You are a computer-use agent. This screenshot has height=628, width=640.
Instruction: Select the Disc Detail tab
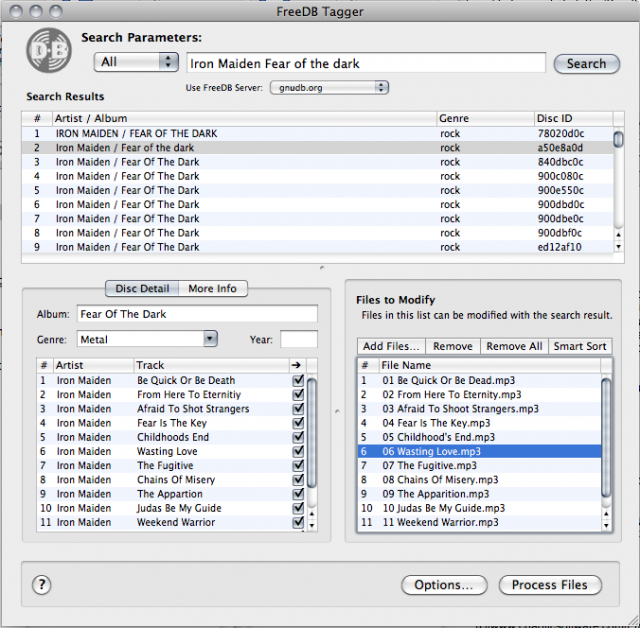[141, 288]
